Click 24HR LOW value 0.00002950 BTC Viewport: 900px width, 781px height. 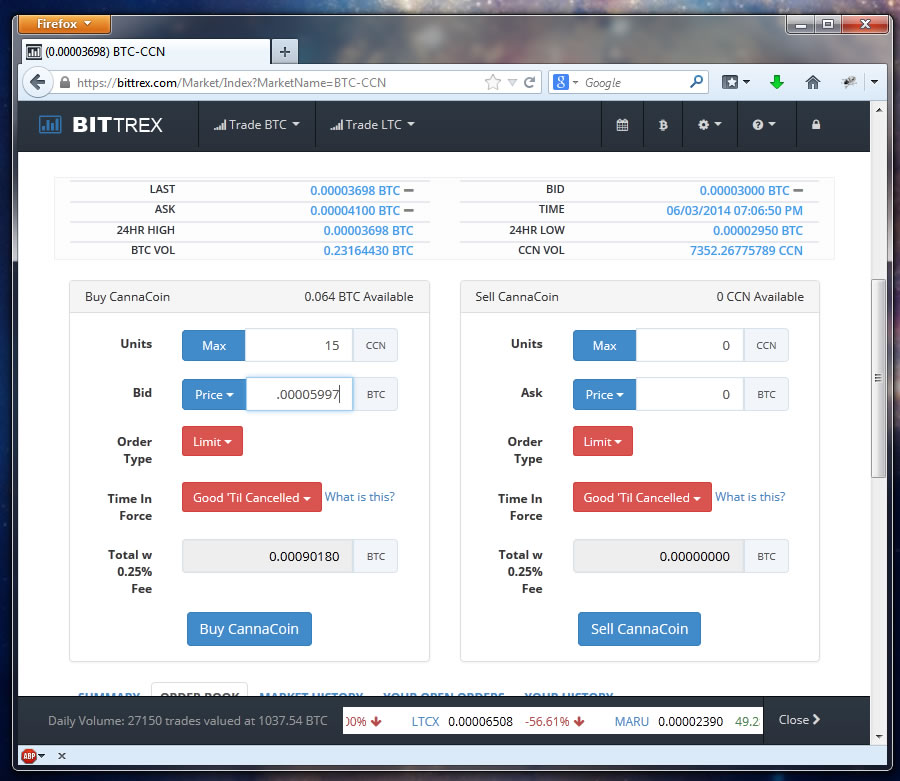[x=758, y=231]
